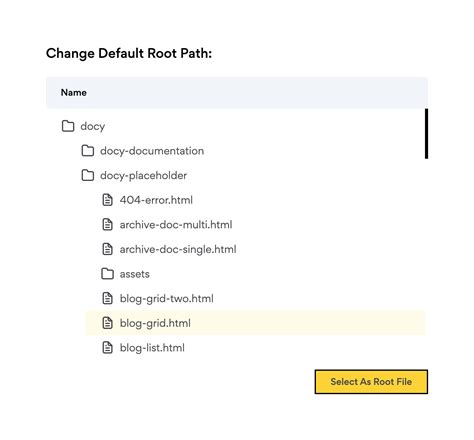The height and width of the screenshot is (440, 474).
Task: Click the docy folder icon
Action: pos(68,126)
